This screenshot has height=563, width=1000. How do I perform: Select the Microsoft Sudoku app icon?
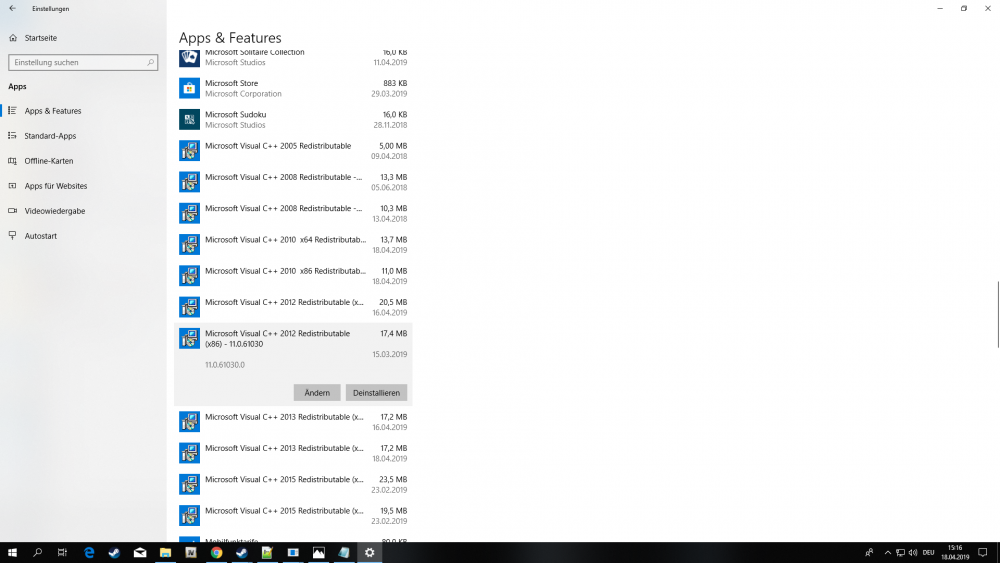pyautogui.click(x=189, y=119)
